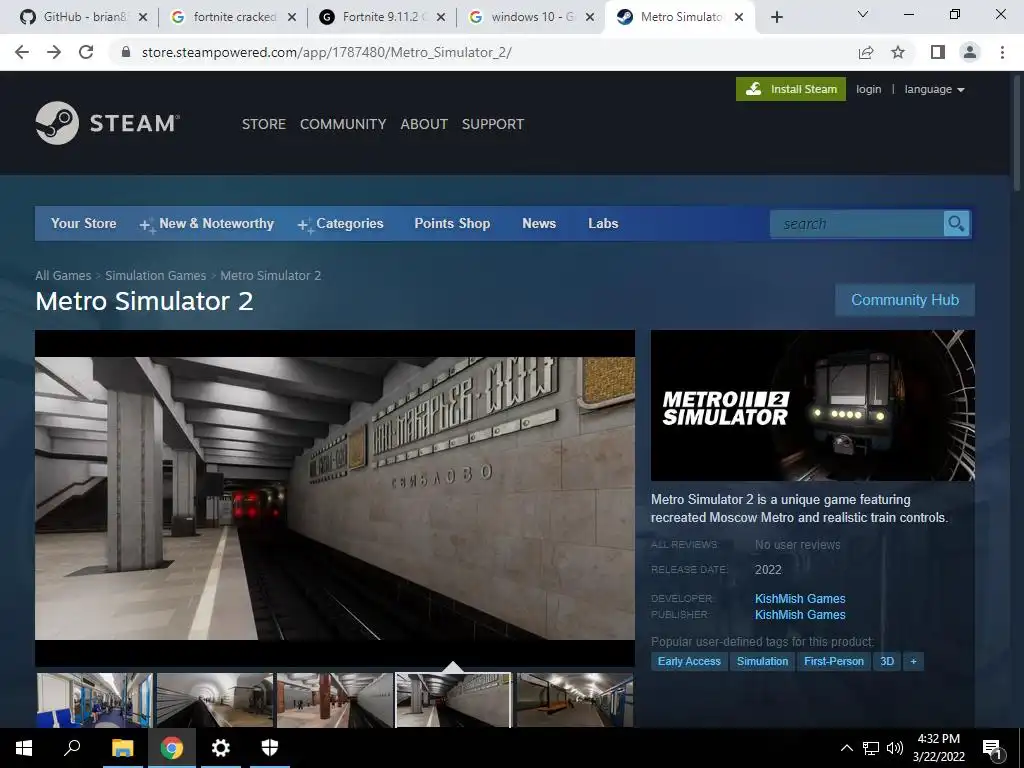Screen dimensions: 1024x768
Task: Open the STORE menu
Action: 264,124
